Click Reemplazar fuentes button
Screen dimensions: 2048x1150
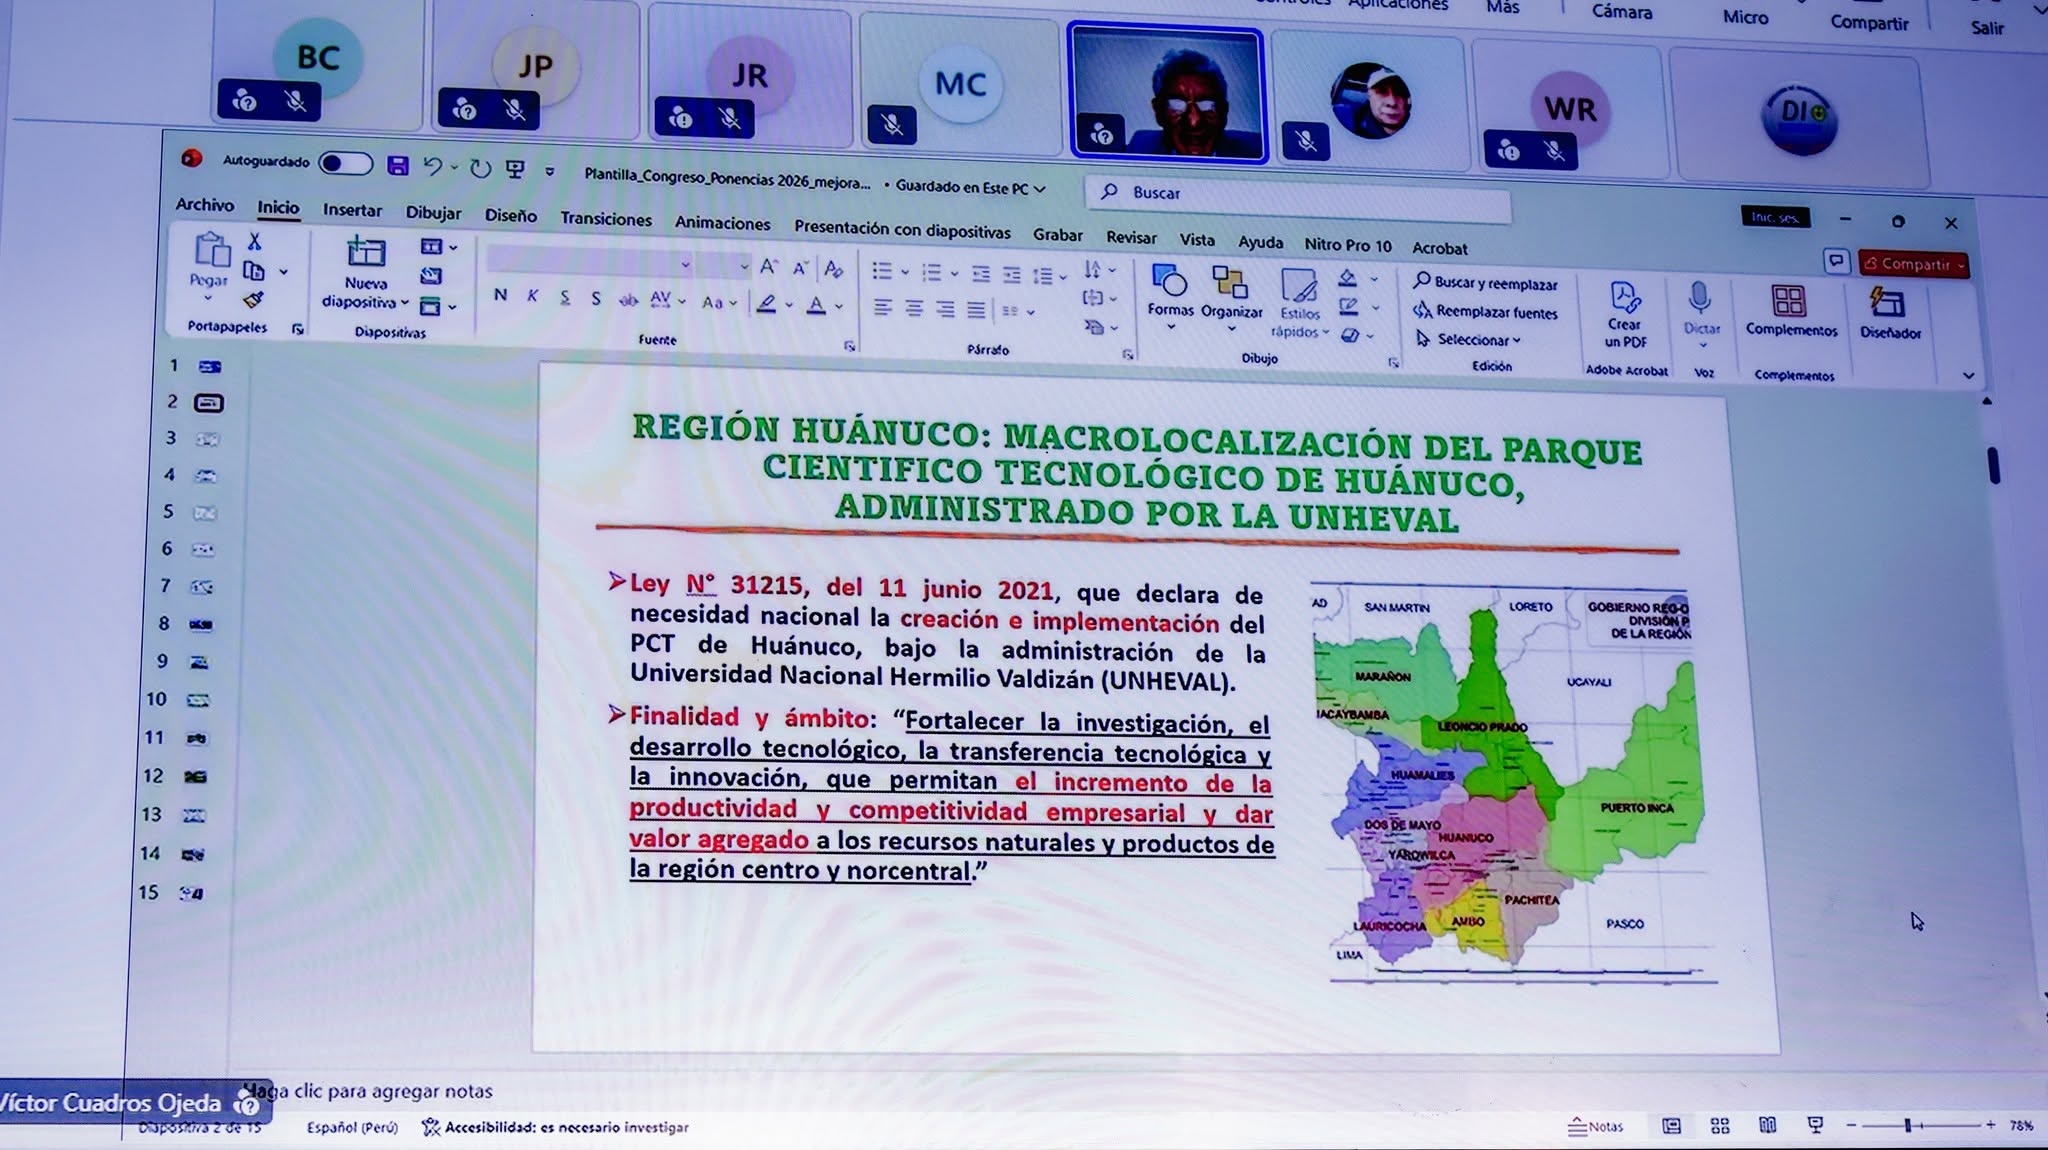1486,312
